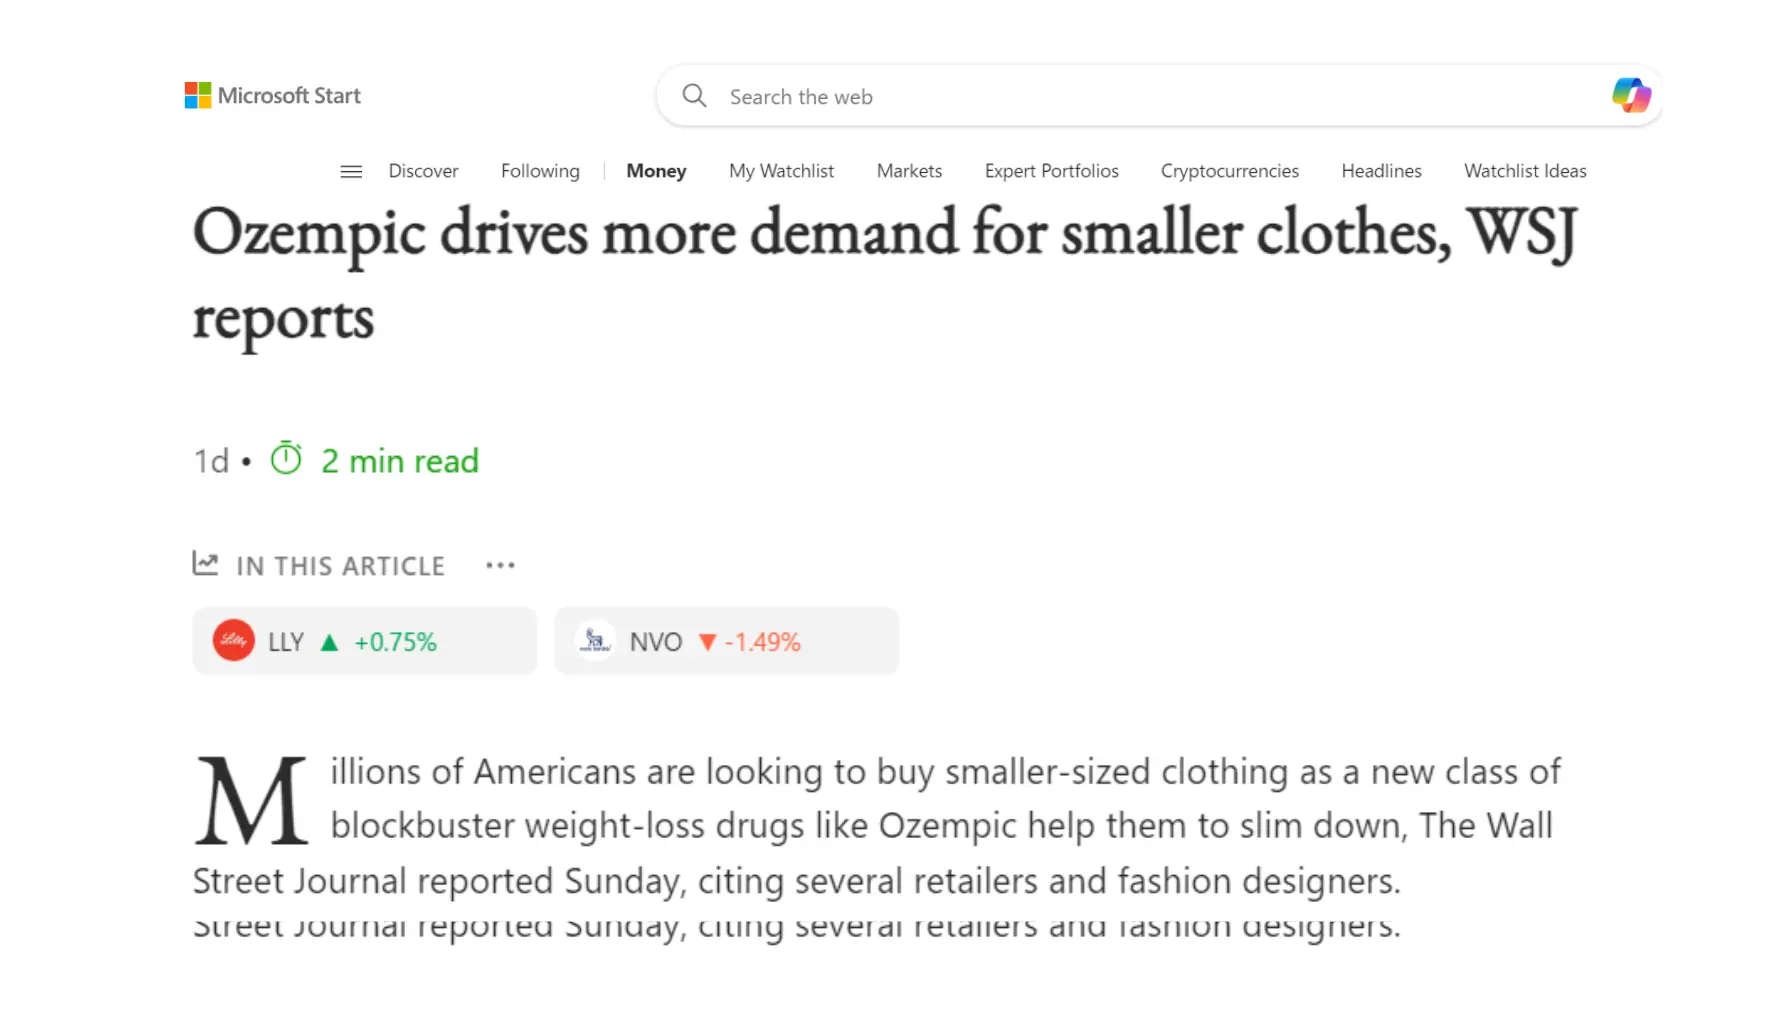View Expert Portfolios tab
This screenshot has width=1792, height=1024.
pos(1051,171)
